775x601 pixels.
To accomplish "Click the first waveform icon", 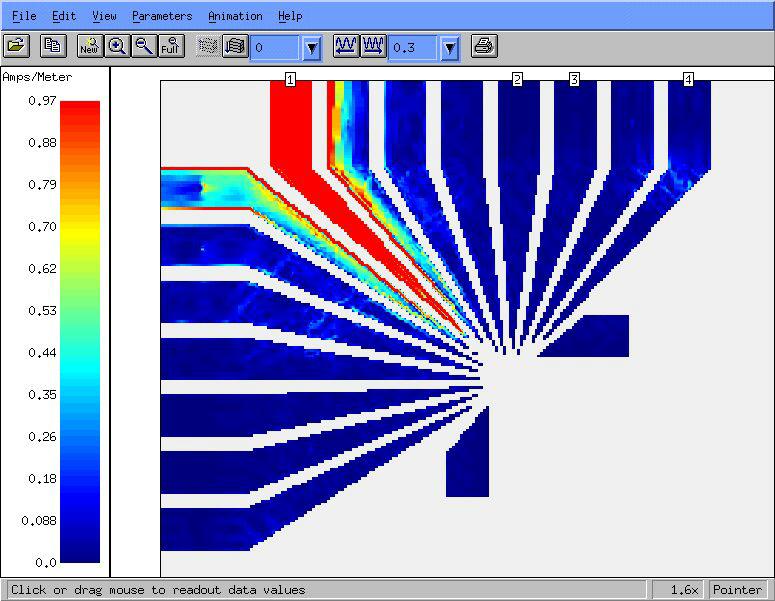I will [346, 46].
